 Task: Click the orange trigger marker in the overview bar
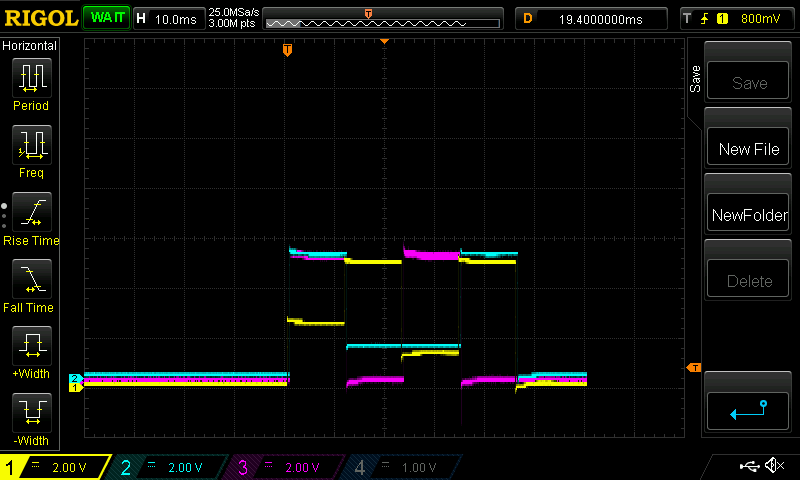(x=368, y=14)
